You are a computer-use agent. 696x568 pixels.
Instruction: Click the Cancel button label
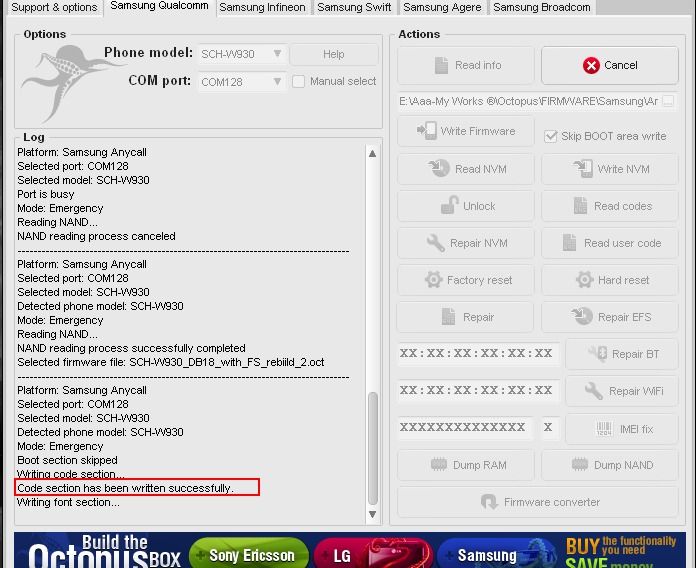[x=621, y=65]
